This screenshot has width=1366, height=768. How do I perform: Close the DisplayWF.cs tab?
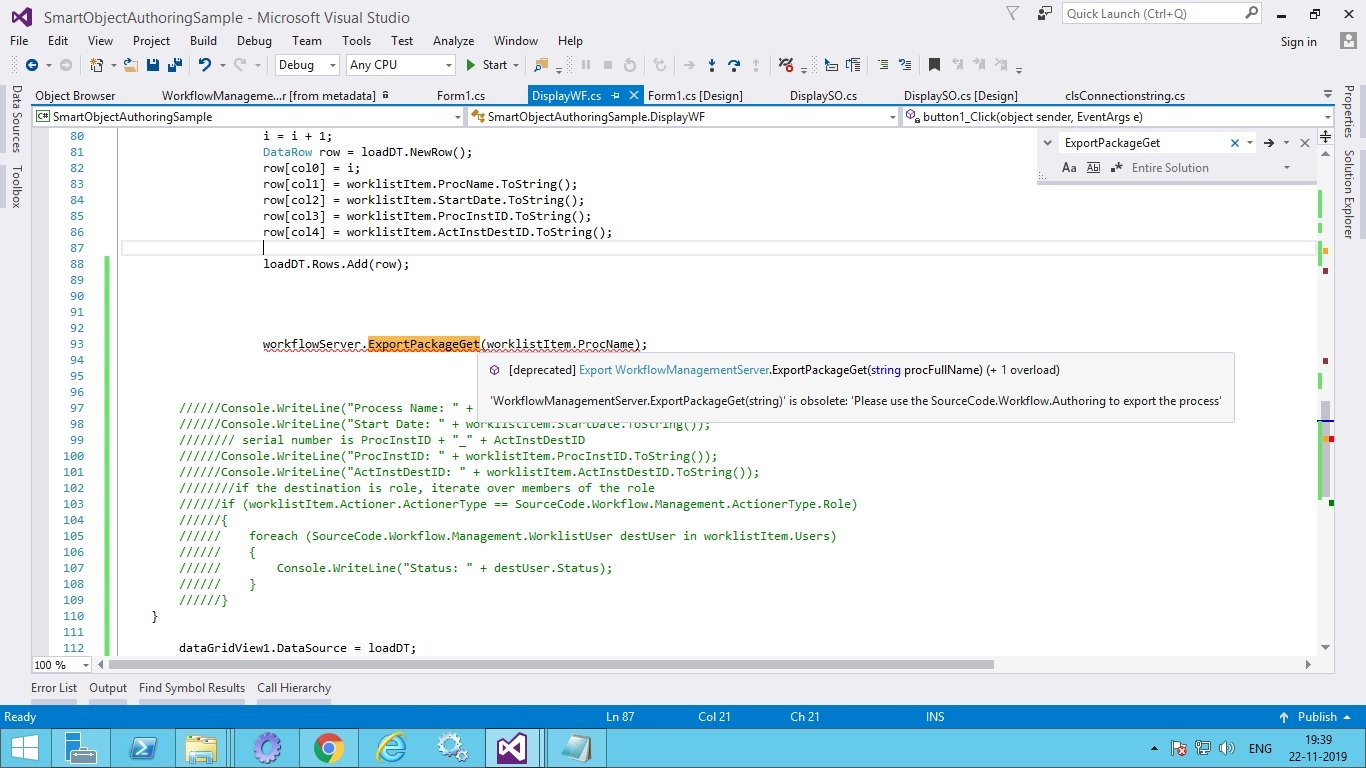pos(633,96)
